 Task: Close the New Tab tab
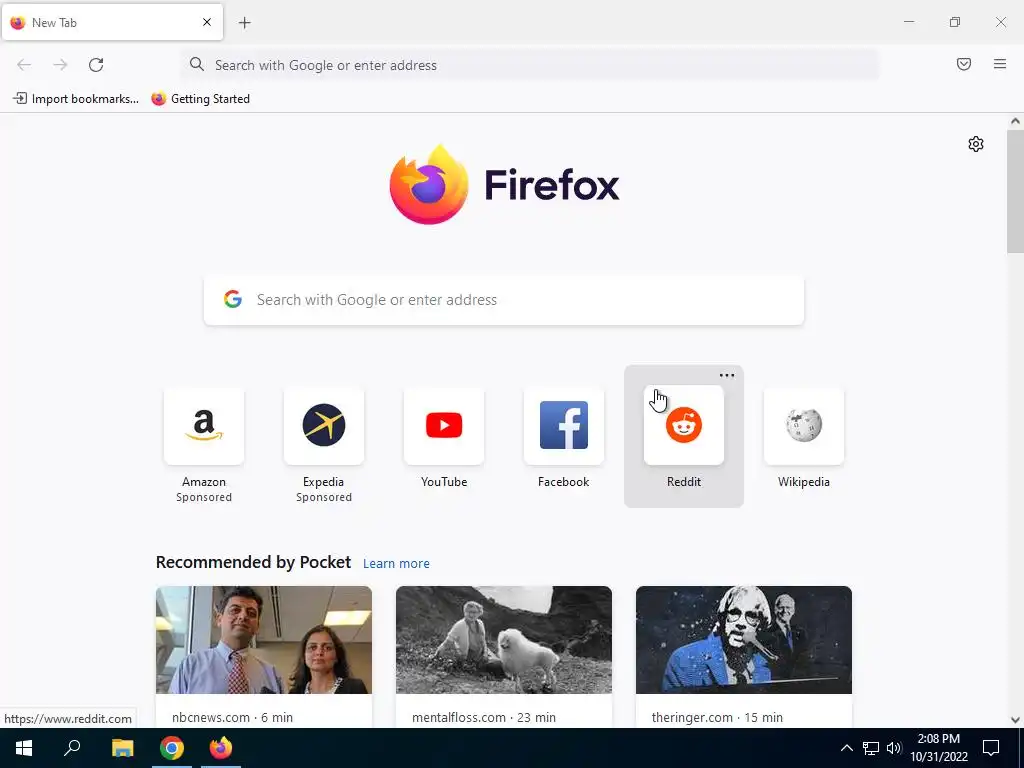point(207,22)
